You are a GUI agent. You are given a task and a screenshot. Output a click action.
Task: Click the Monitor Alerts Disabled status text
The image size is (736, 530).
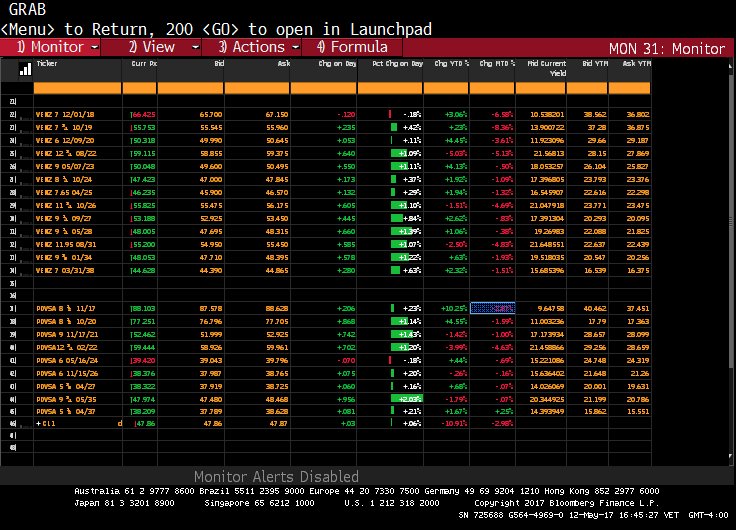coord(276,476)
